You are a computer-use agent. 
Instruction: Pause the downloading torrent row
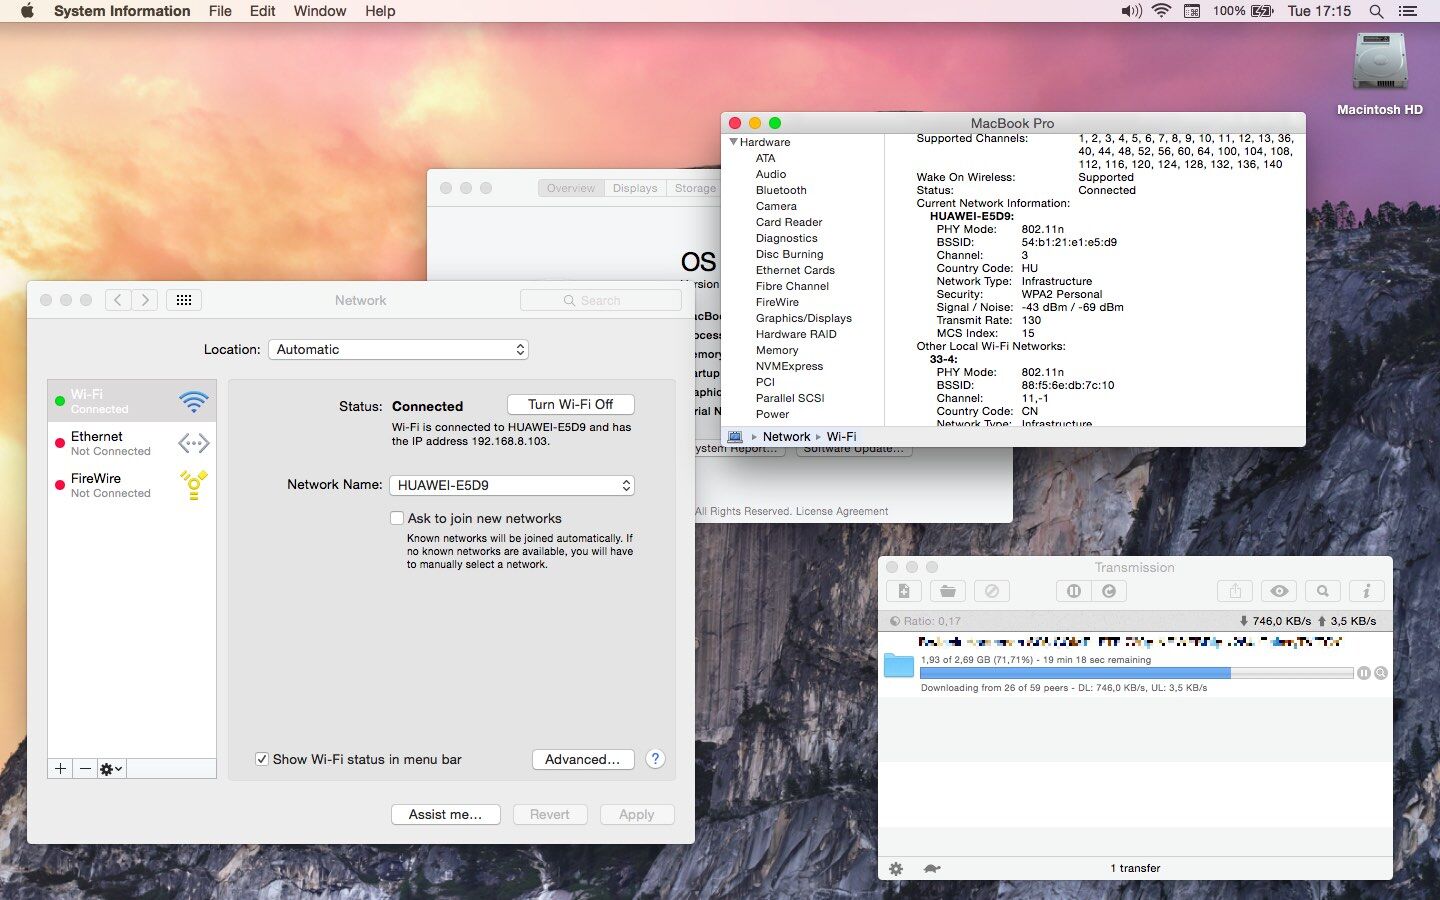(1364, 673)
